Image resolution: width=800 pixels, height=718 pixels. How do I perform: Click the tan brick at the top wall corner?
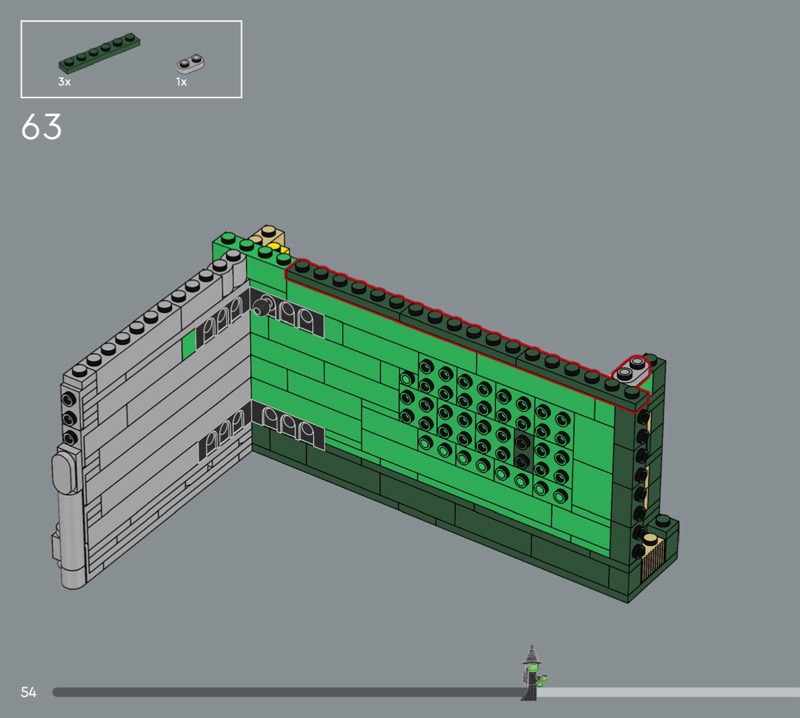coord(267,237)
